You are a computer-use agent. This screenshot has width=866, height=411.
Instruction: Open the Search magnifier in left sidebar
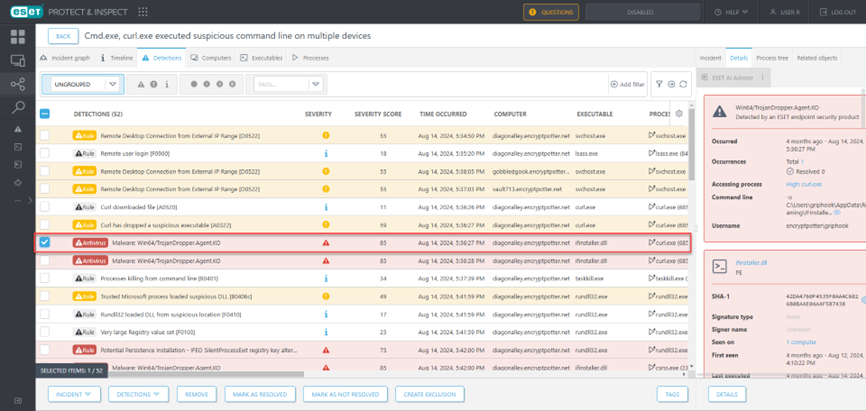click(18, 107)
